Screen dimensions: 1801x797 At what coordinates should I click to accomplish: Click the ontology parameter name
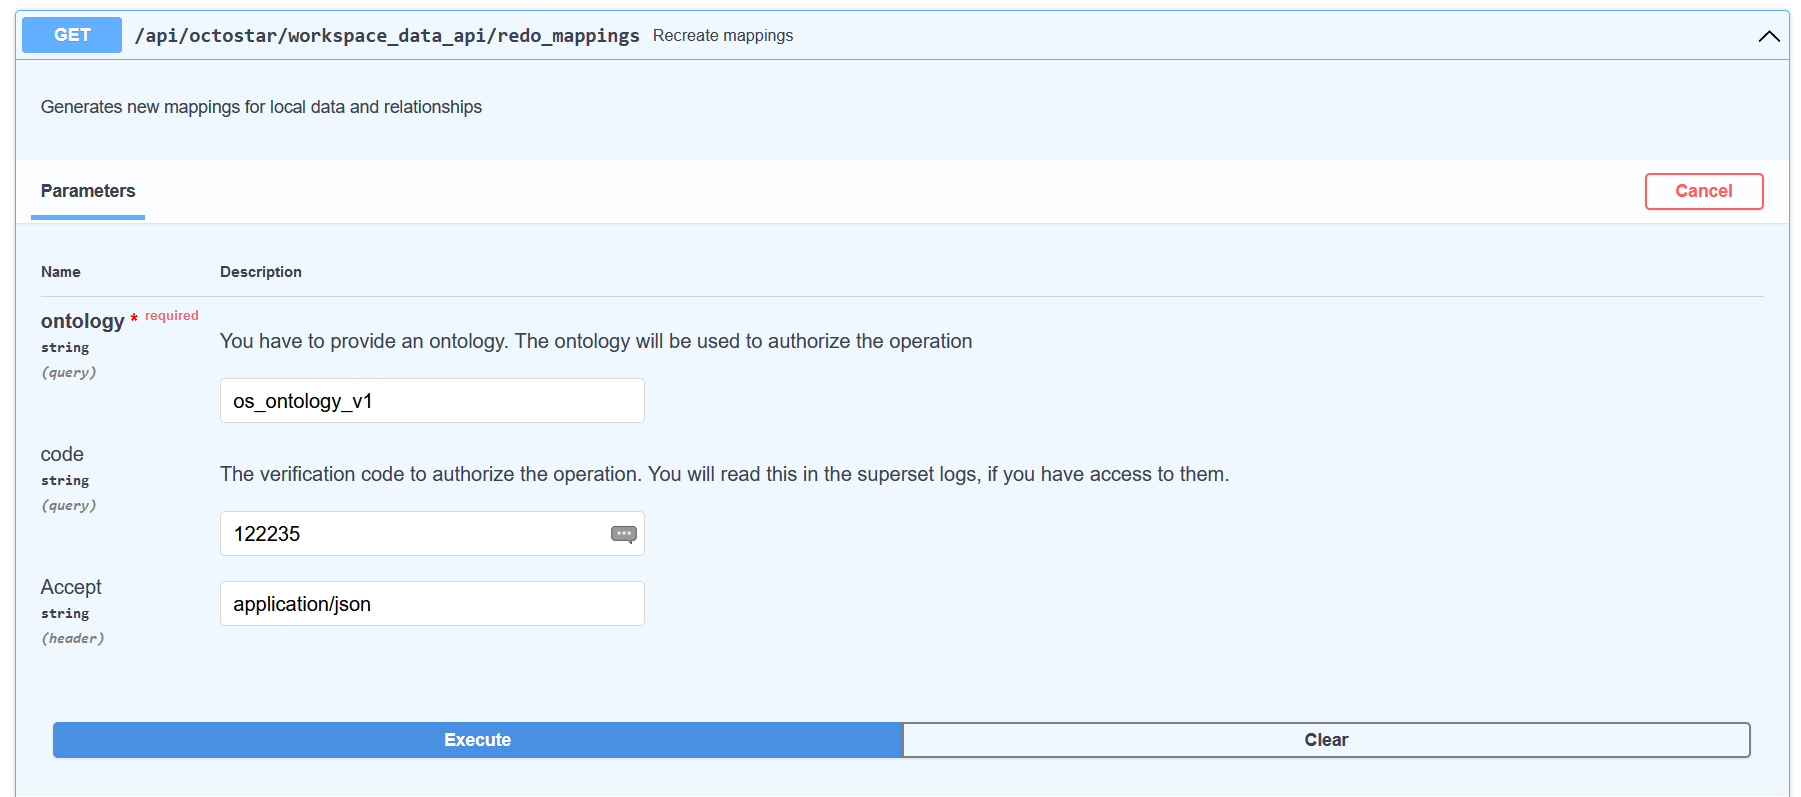pos(82,321)
